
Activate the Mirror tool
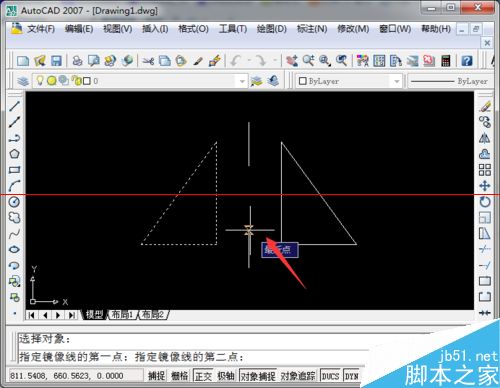pyautogui.click(x=485, y=138)
